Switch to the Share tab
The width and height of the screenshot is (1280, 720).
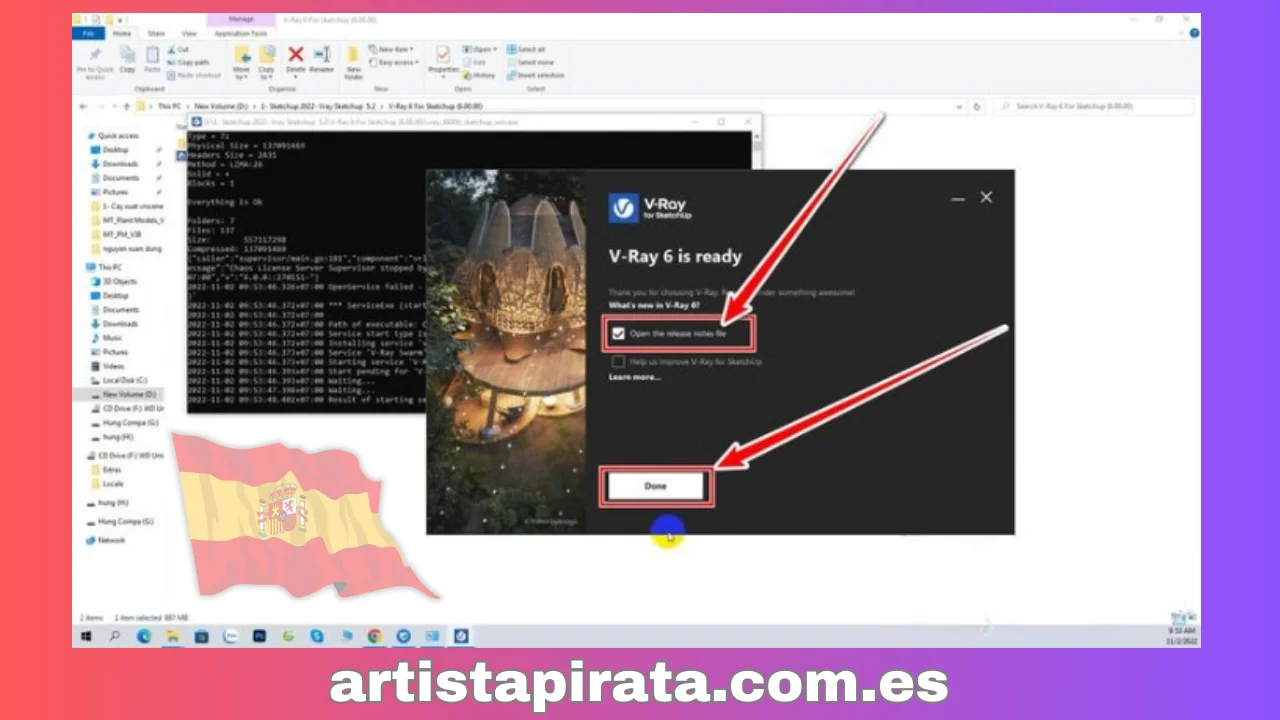pos(158,33)
